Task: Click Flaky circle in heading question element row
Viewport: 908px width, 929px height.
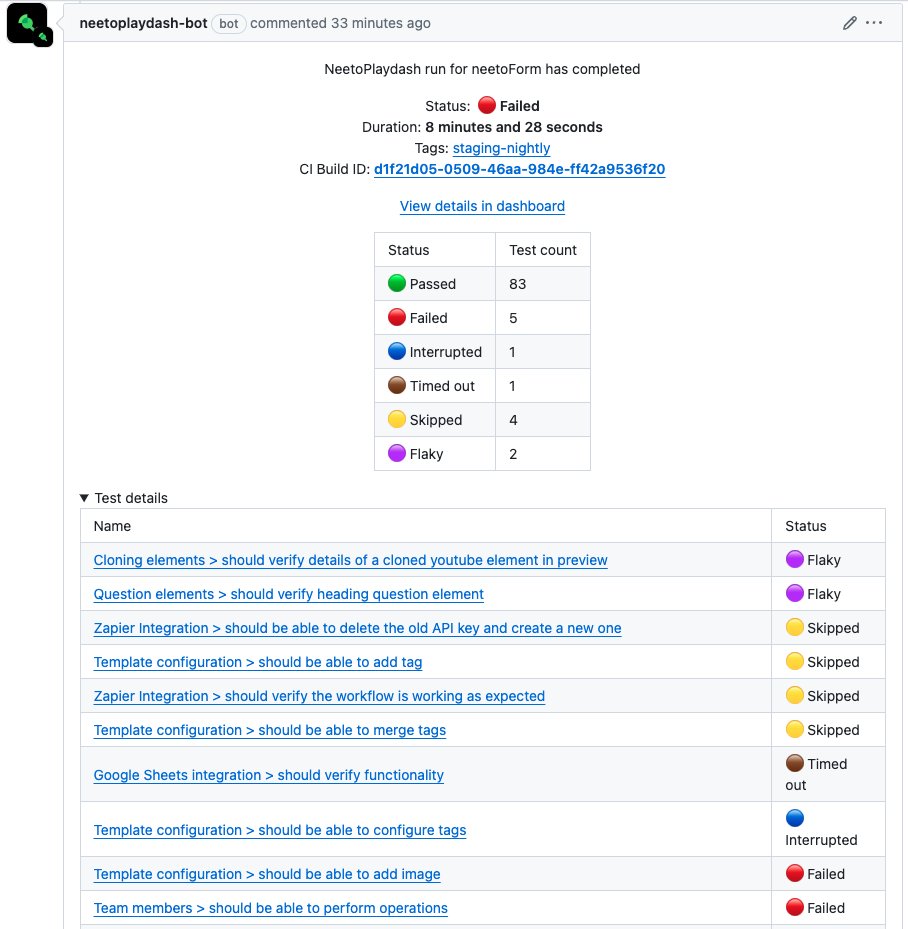Action: click(x=794, y=593)
